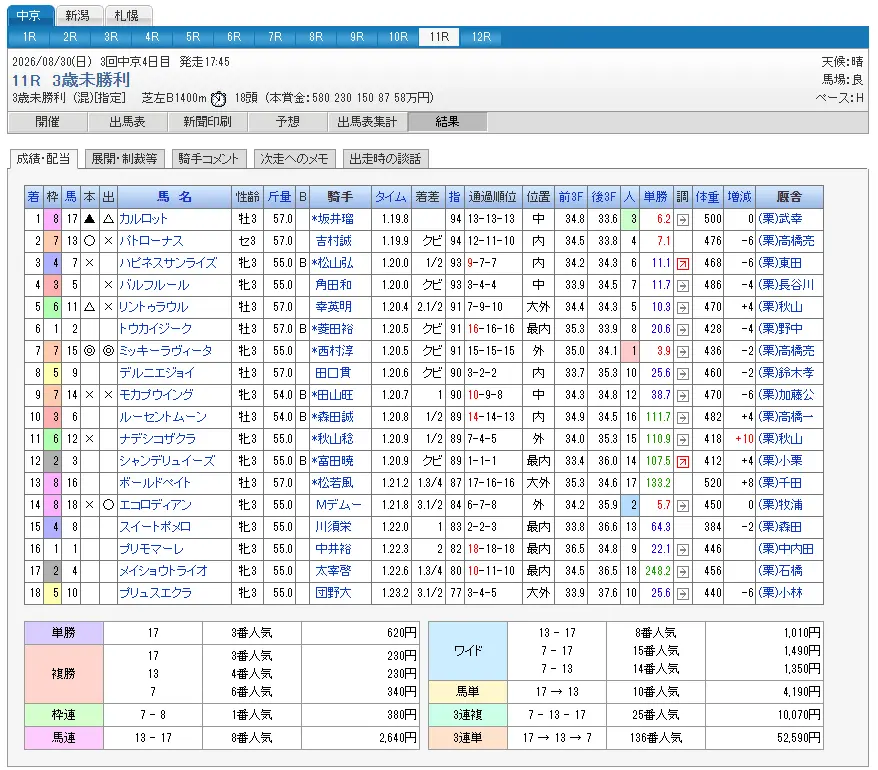This screenshot has height=770, width=878.
Task: Open red training icon in シャンデリュイーズ row
Action: pyautogui.click(x=683, y=462)
